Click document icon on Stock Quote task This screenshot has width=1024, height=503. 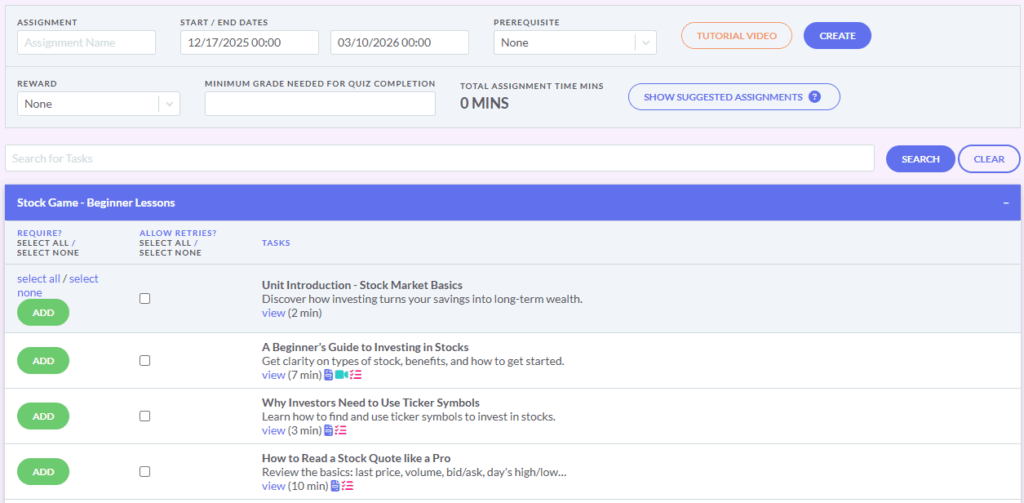335,486
